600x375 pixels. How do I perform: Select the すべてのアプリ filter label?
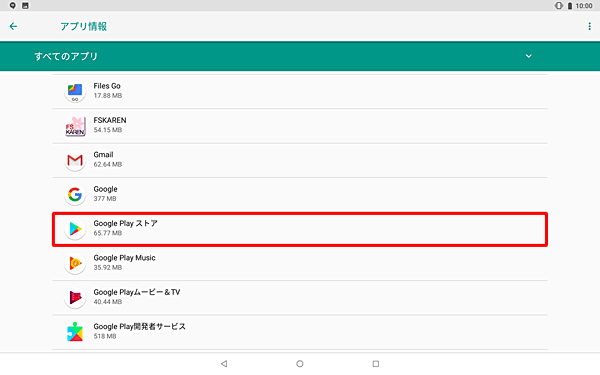66,57
